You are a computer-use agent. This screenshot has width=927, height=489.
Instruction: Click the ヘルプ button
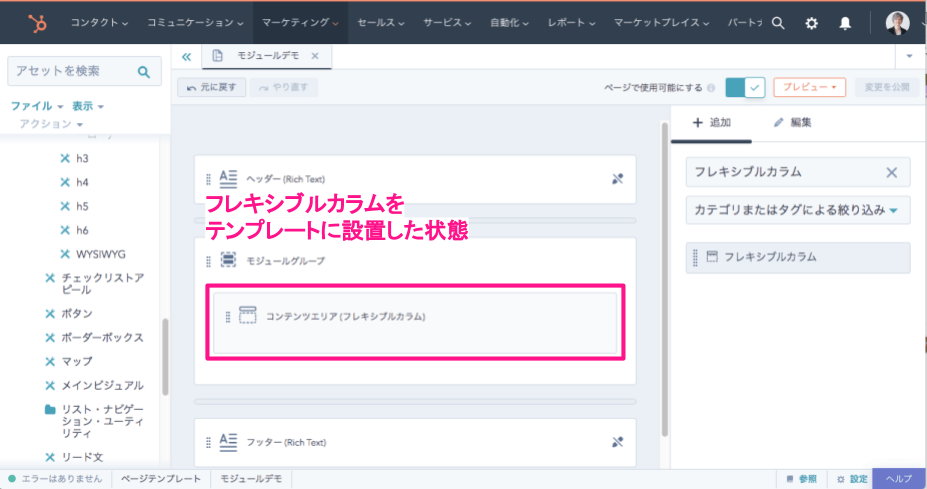[x=899, y=479]
